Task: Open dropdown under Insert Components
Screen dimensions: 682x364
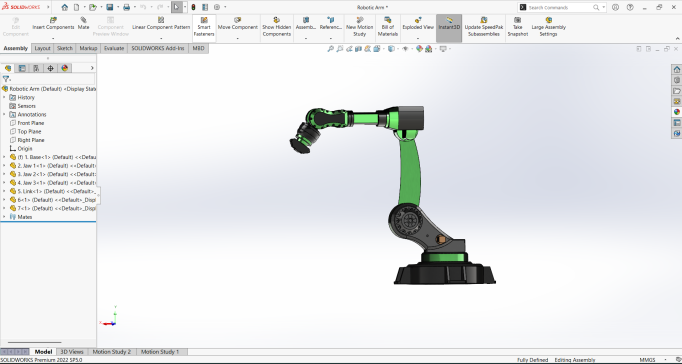Action: 53,38
